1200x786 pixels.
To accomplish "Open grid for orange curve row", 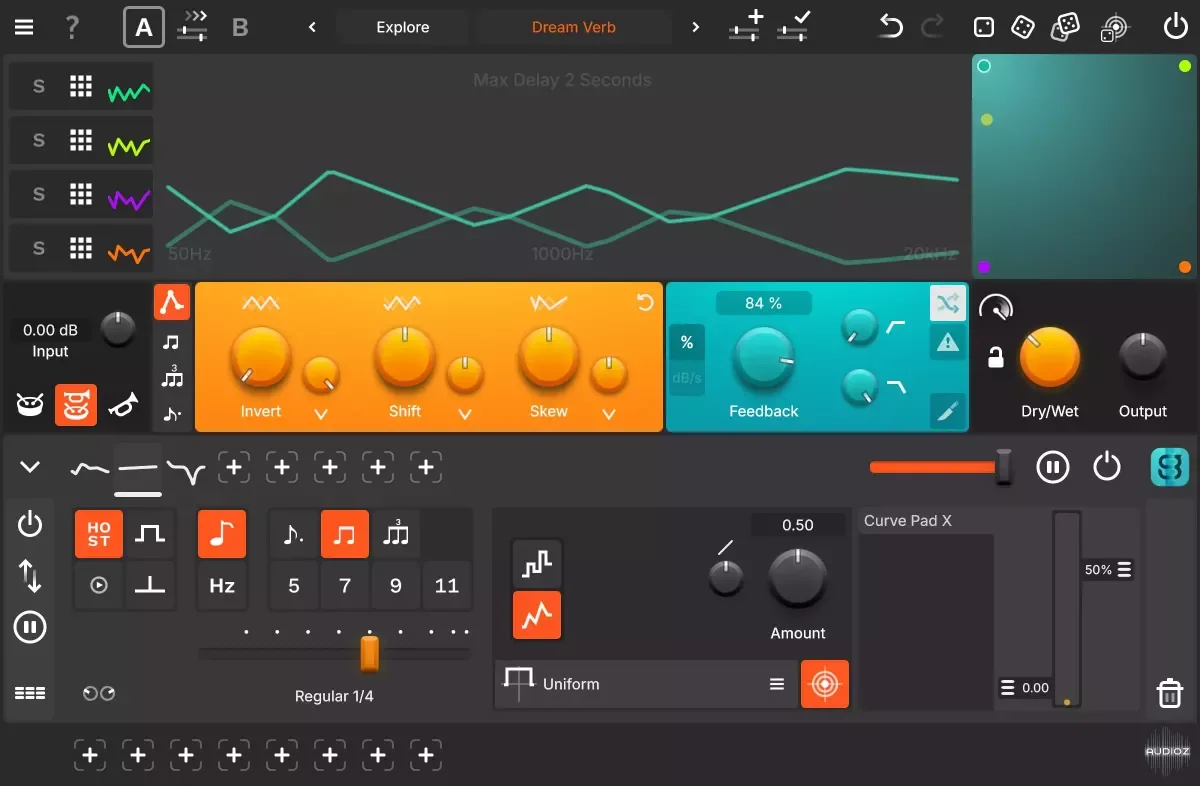I will tap(81, 249).
